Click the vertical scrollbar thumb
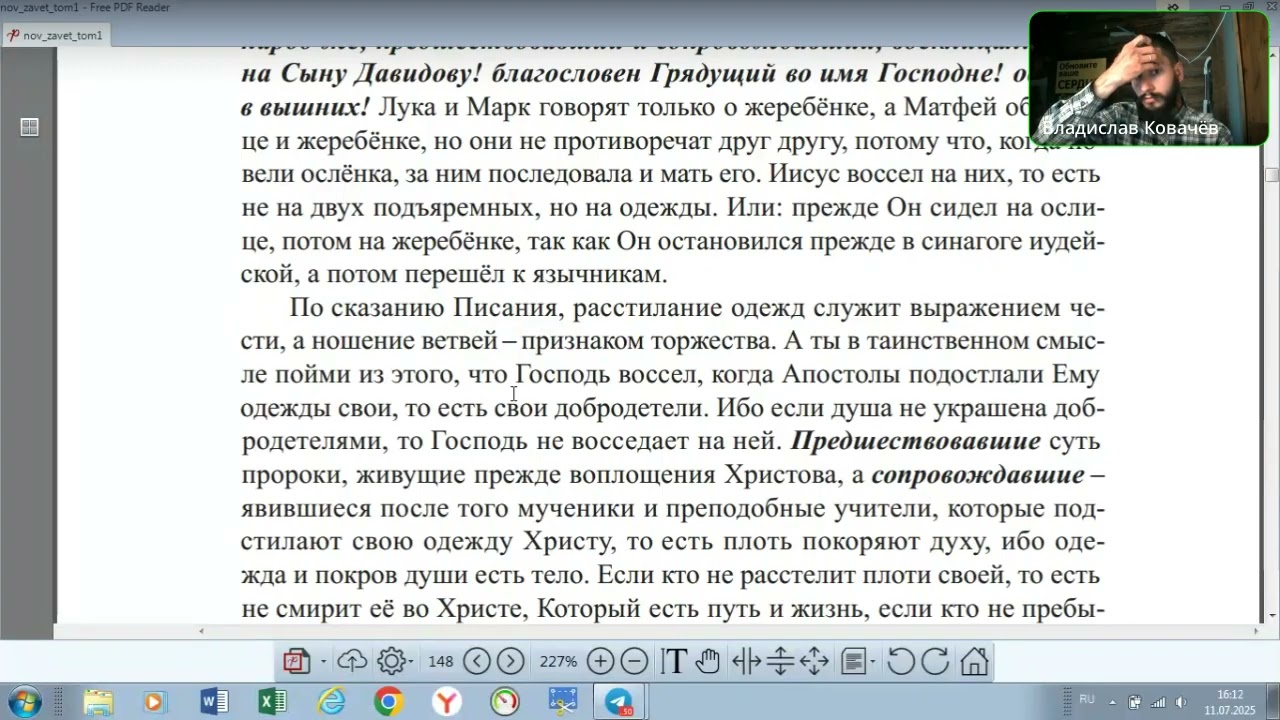 (x=1272, y=175)
